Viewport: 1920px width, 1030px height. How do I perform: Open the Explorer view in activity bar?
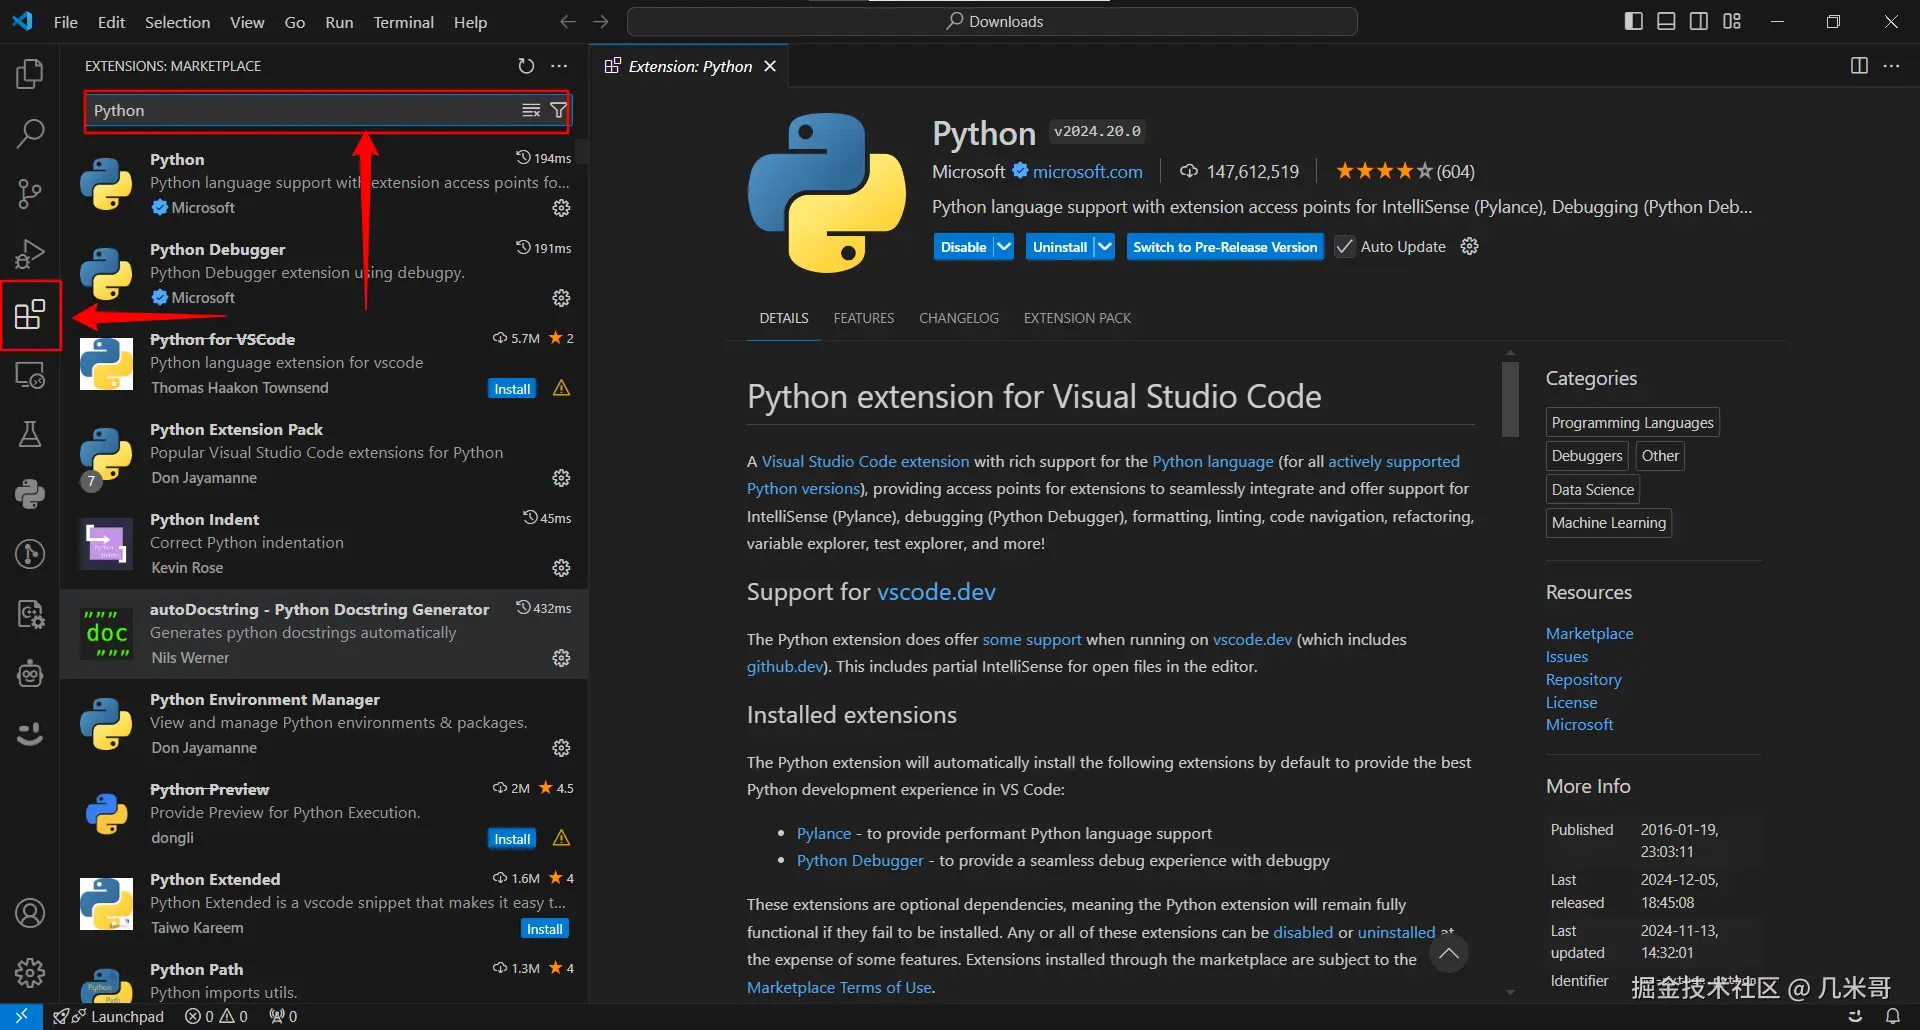point(30,74)
